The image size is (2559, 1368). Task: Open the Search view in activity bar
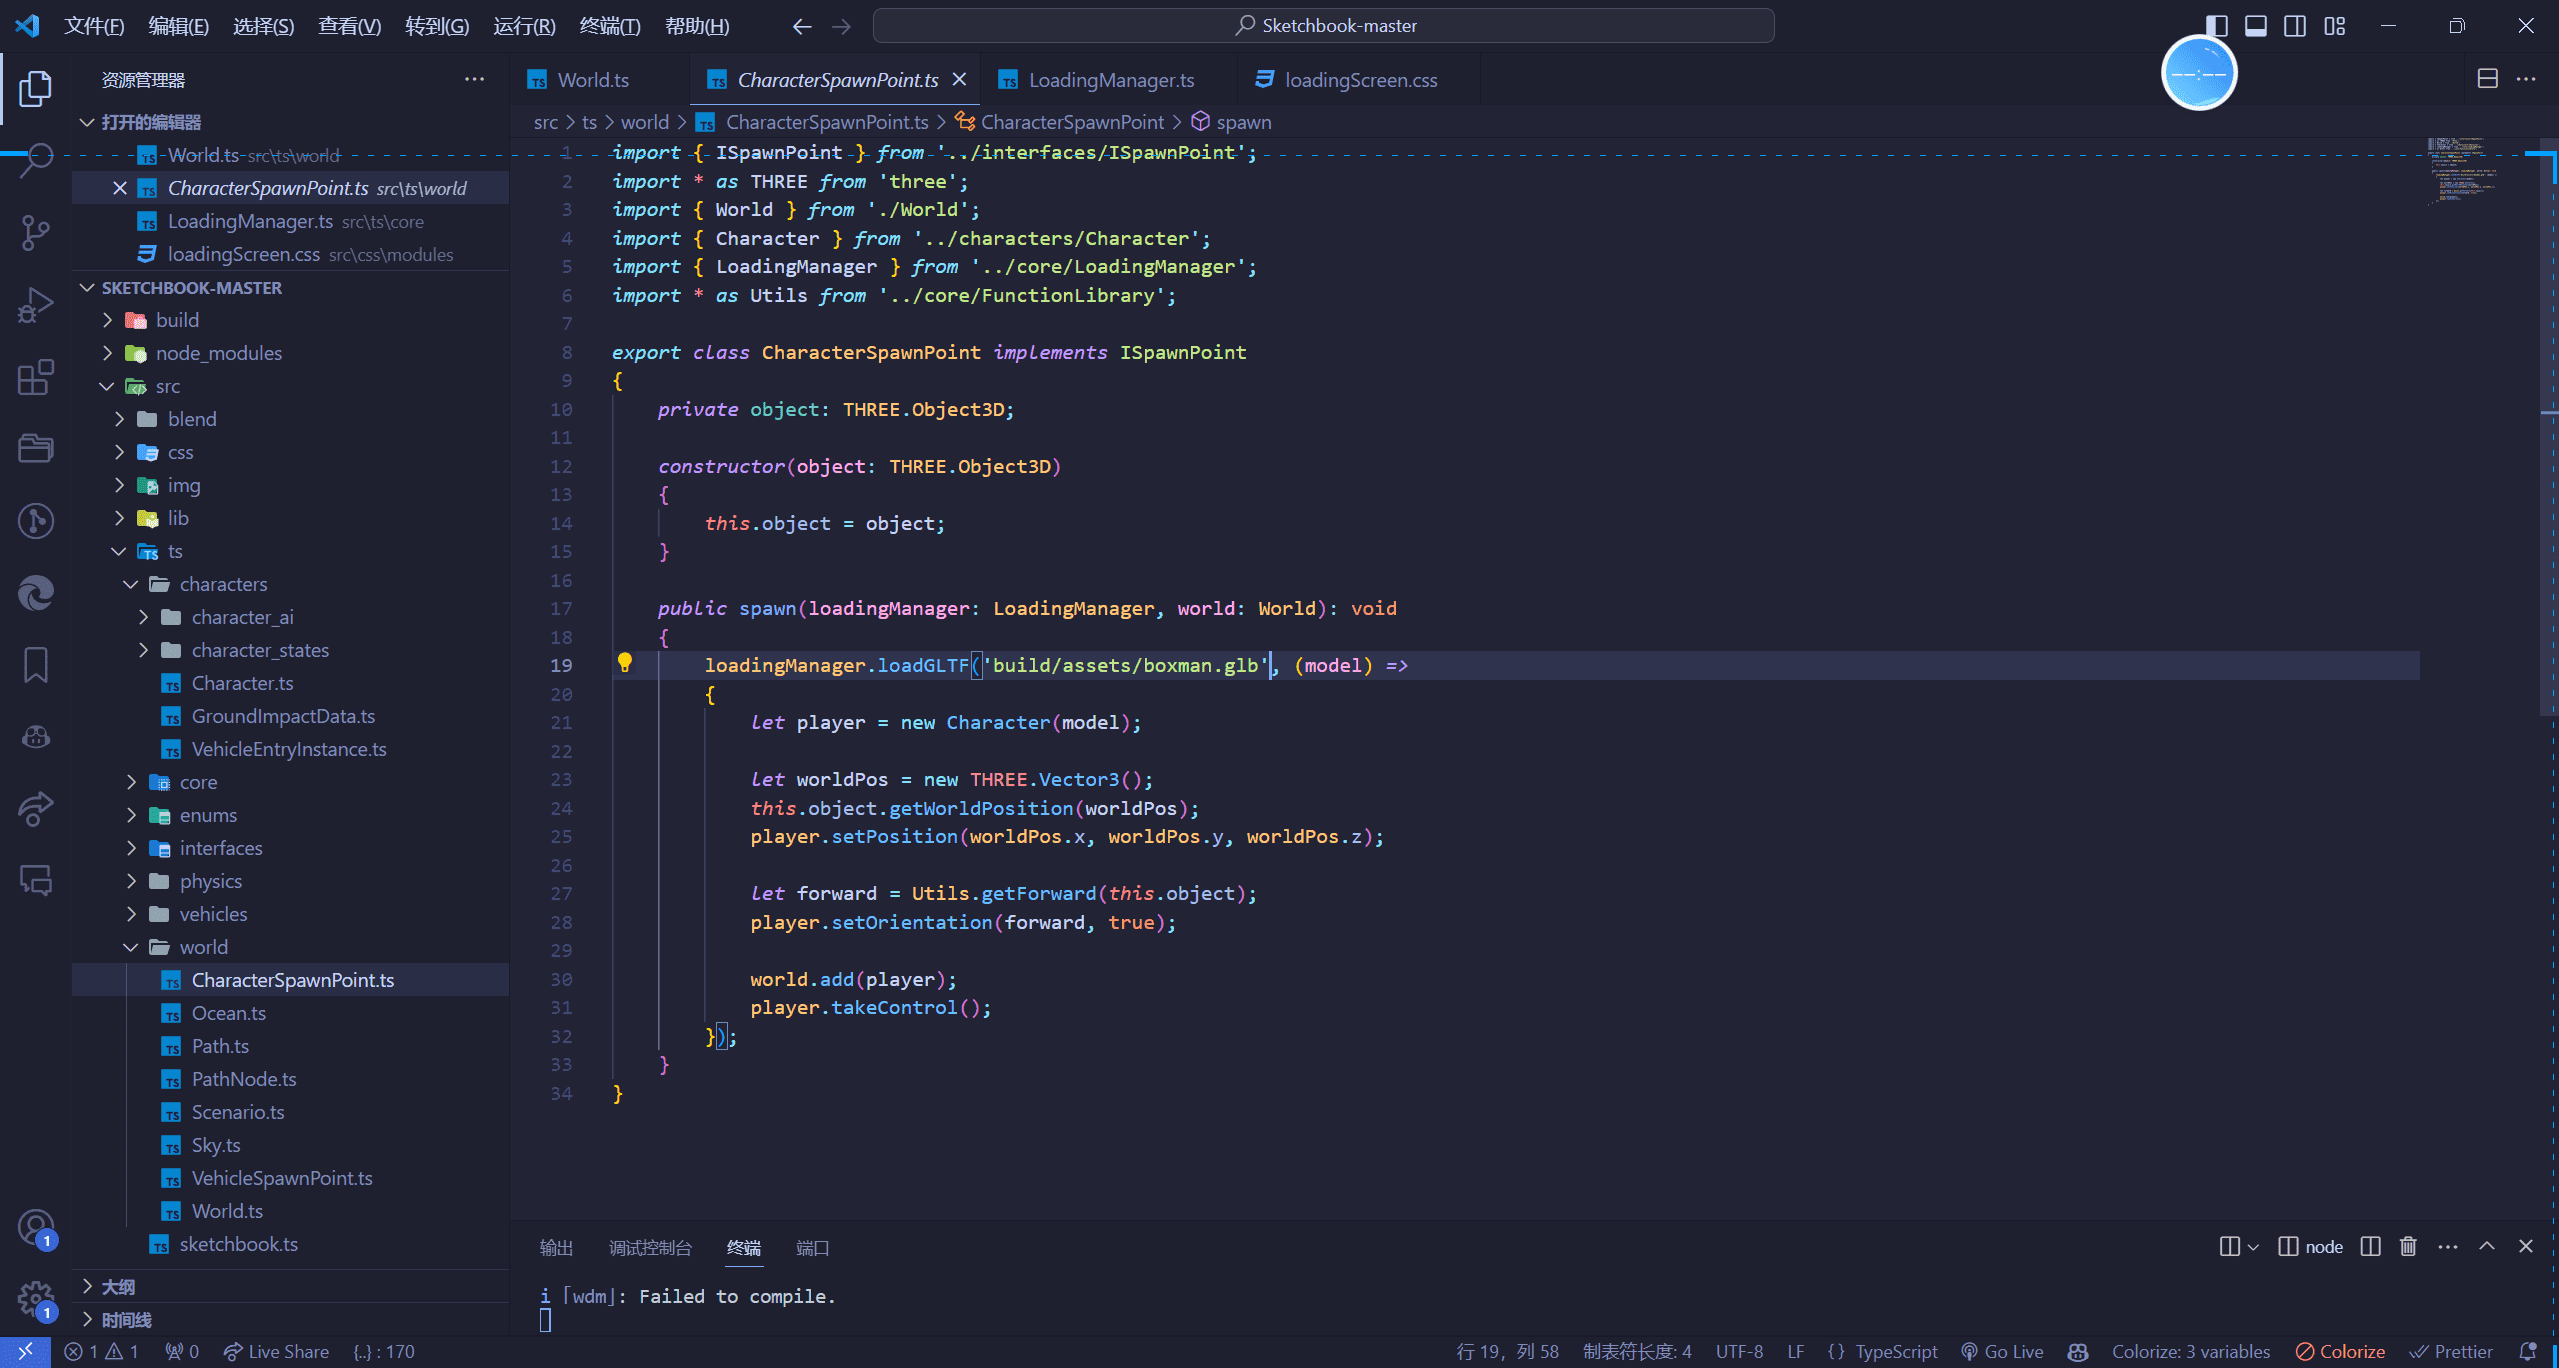coord(36,160)
